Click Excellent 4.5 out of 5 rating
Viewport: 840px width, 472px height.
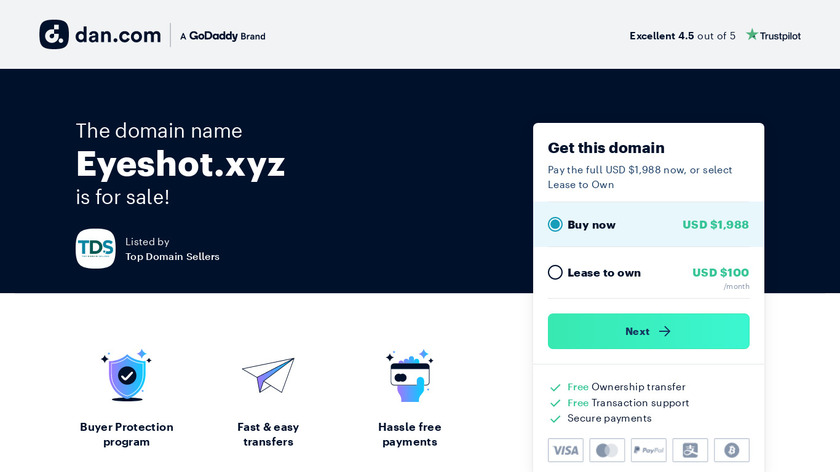[x=682, y=36]
